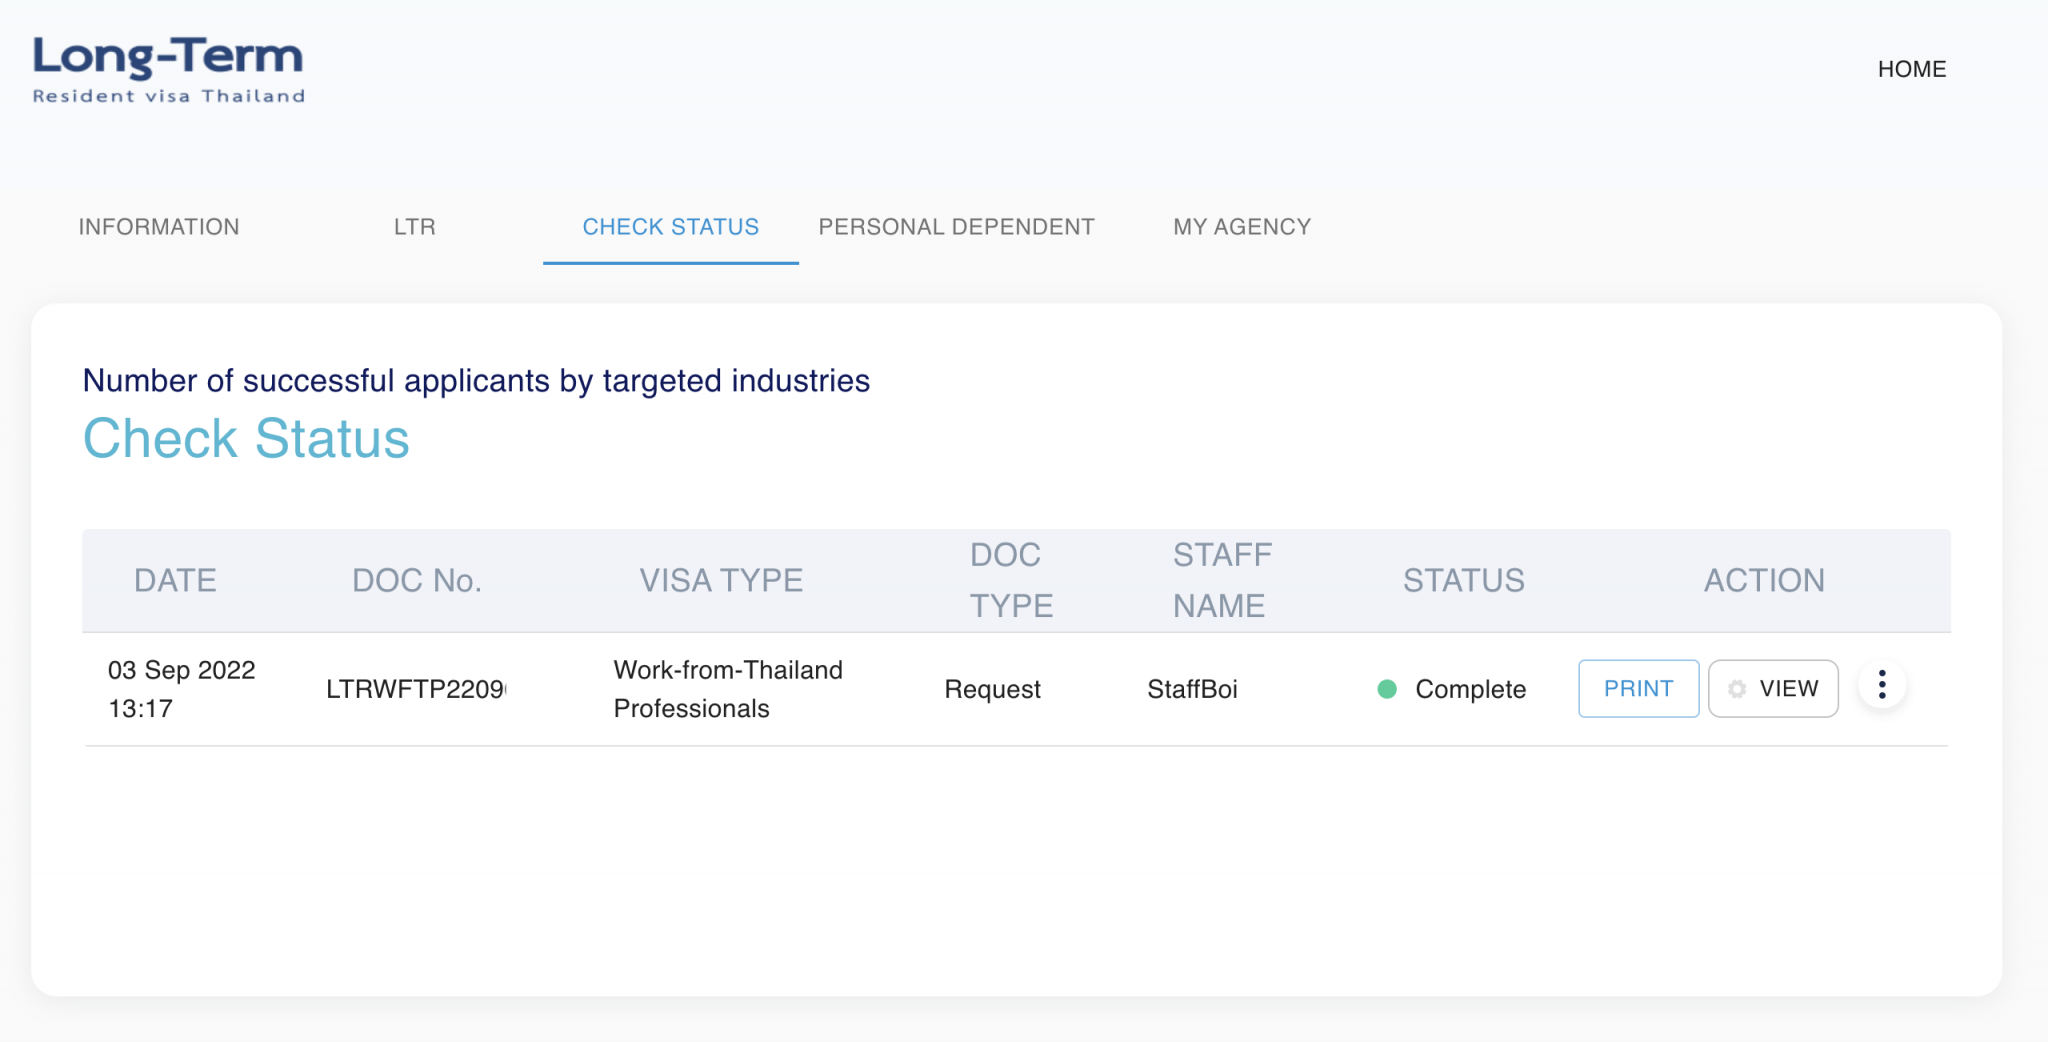Click the green Complete status dot
Screen dimensions: 2048x1042
[1387, 689]
